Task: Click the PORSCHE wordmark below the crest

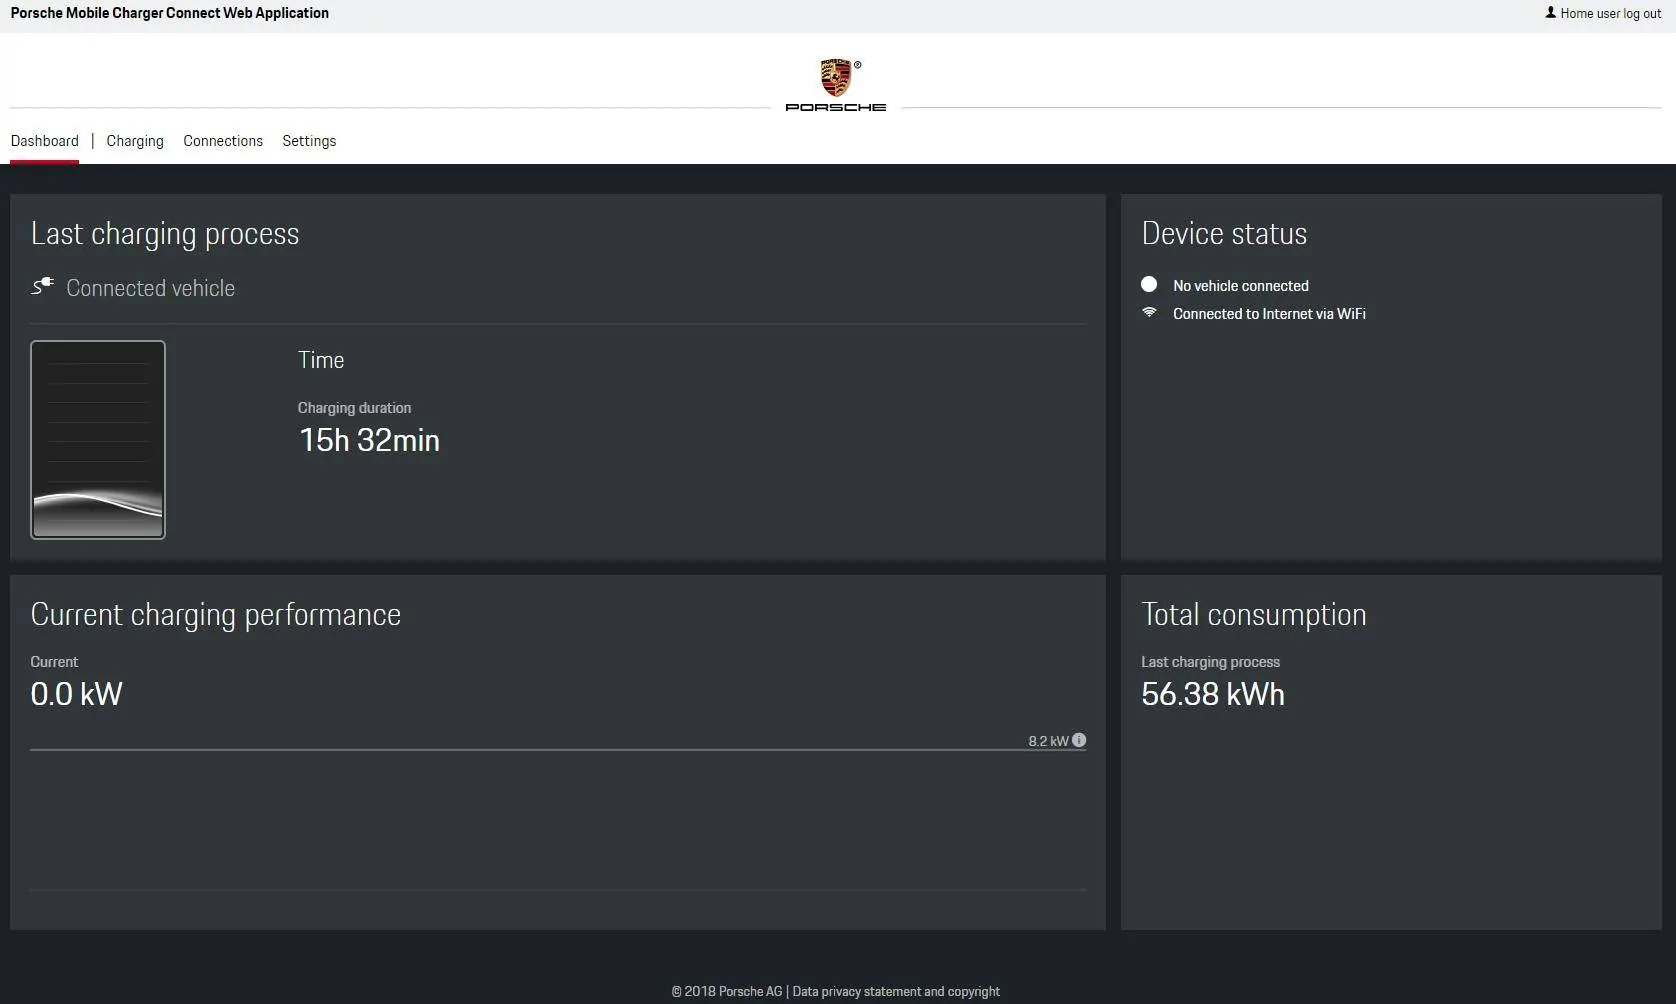Action: 836,107
